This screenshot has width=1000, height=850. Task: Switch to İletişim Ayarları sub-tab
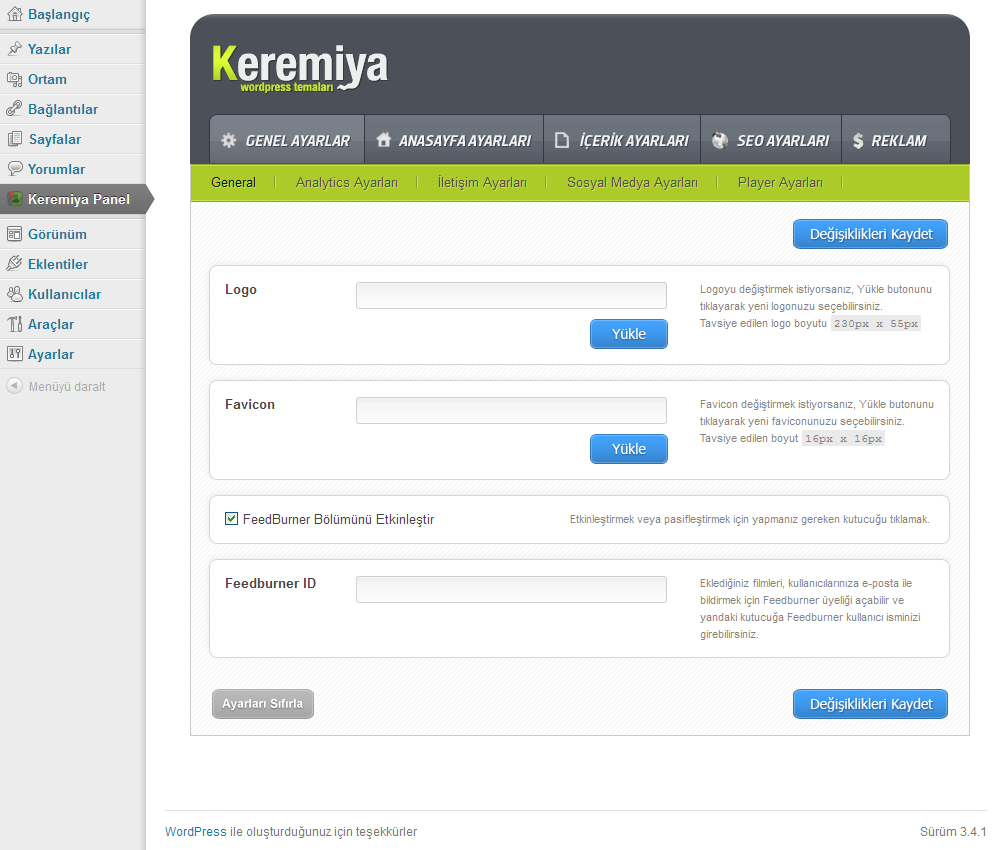(x=482, y=182)
